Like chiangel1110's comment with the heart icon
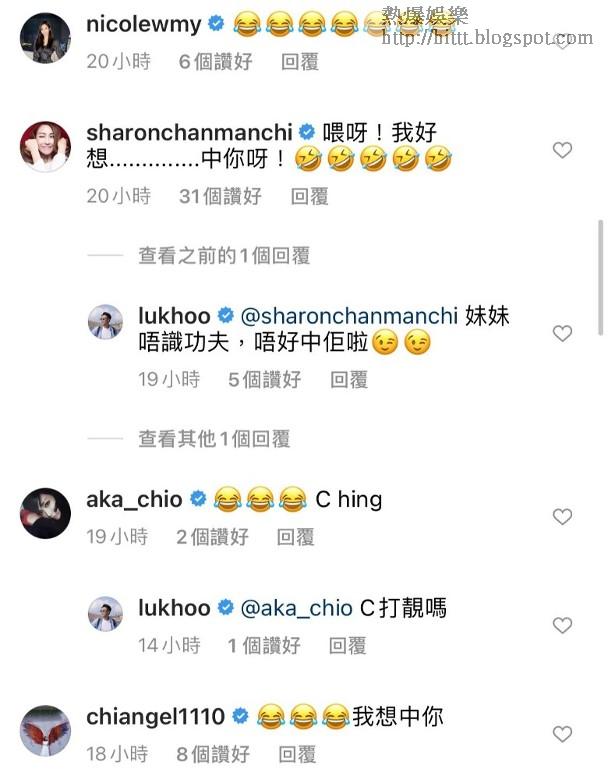Image resolution: width=608 pixels, height=783 pixels. (x=562, y=734)
